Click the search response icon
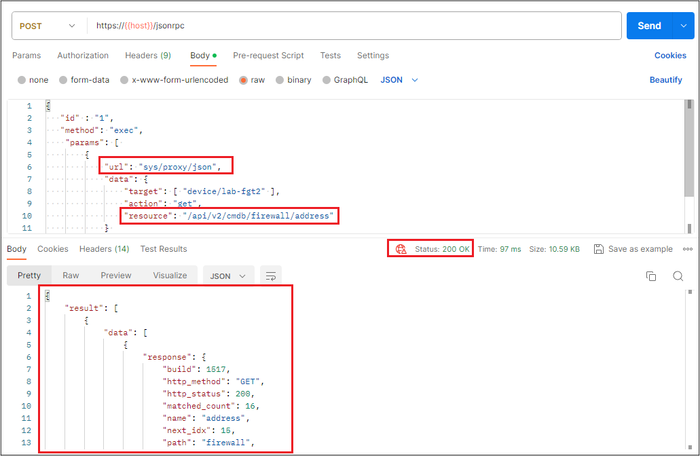This screenshot has height=456, width=700. (x=678, y=276)
